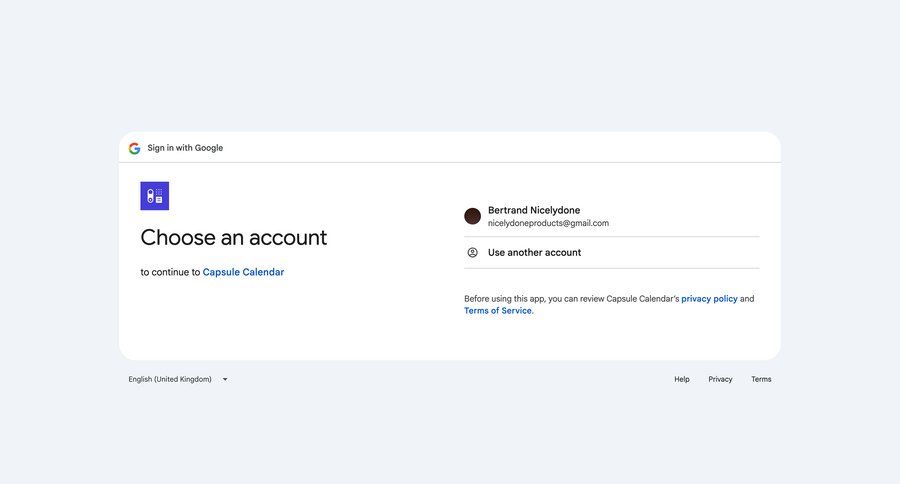Click the Google G logo
This screenshot has height=484, width=900.
click(x=134, y=148)
